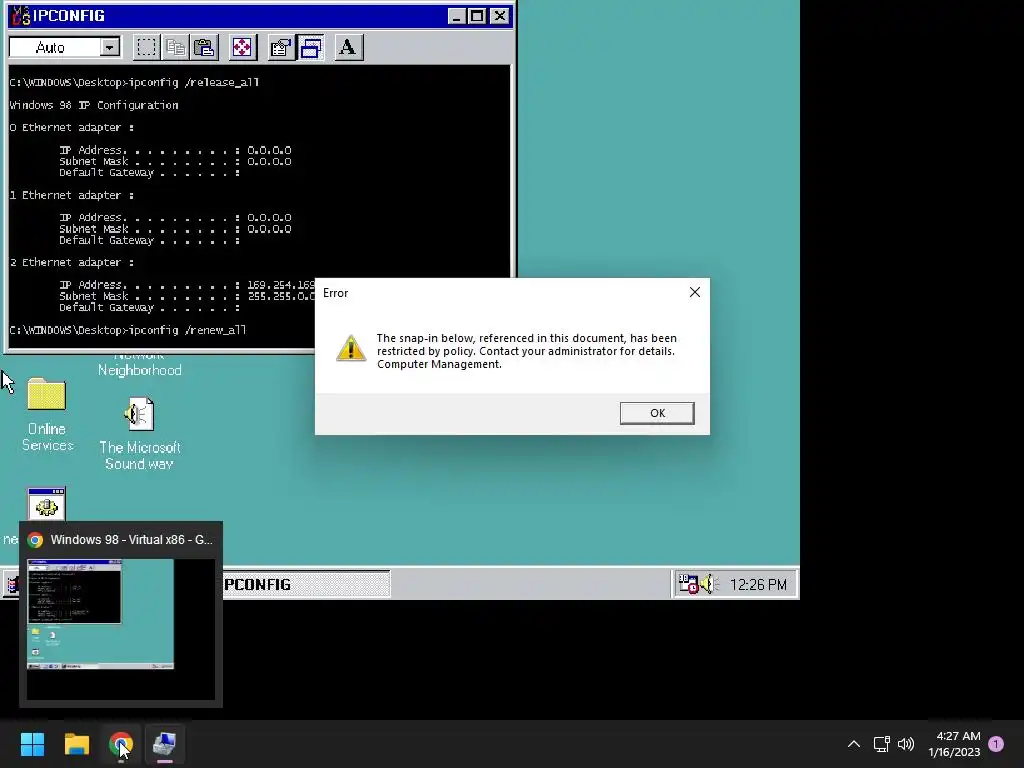
Task: Click the Windows 98 volume speaker tray icon
Action: coord(709,583)
